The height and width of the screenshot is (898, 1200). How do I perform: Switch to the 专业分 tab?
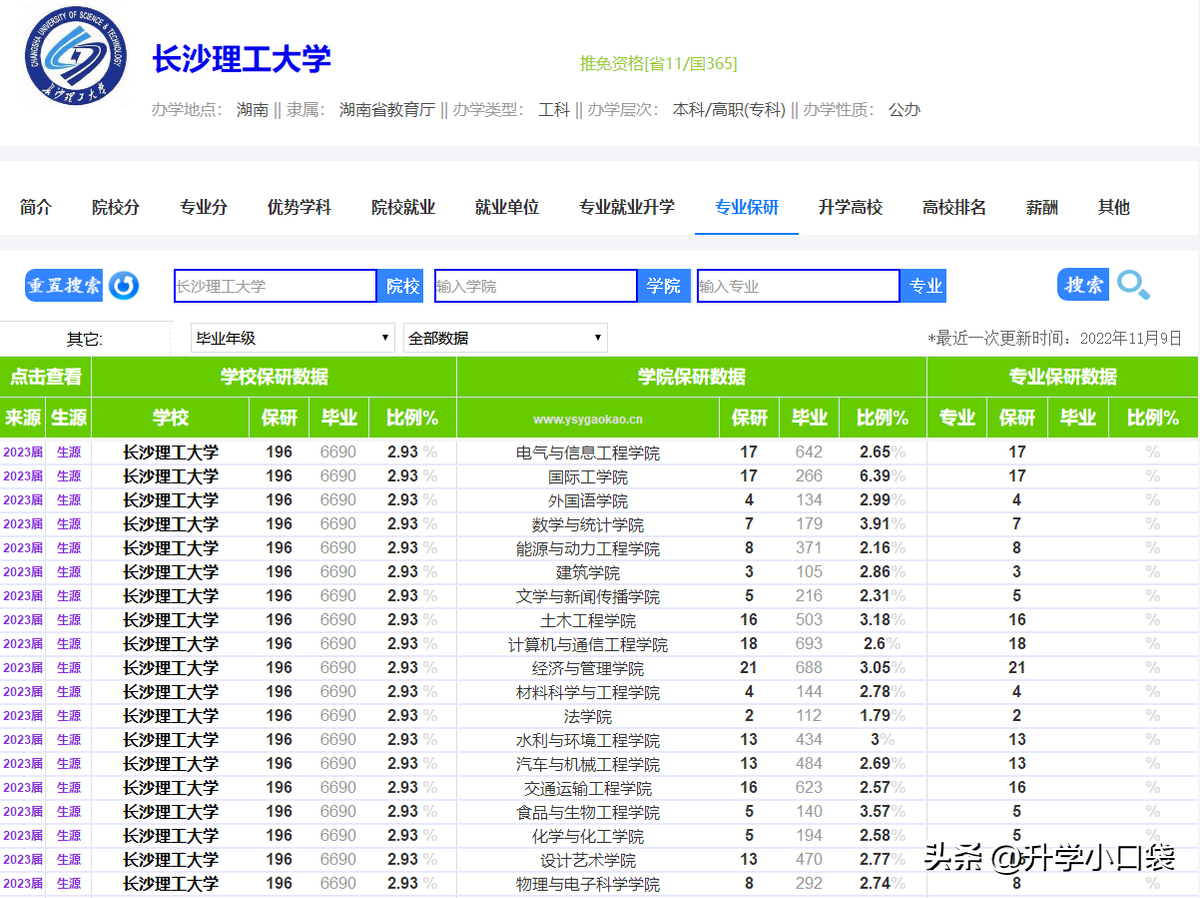coord(204,207)
